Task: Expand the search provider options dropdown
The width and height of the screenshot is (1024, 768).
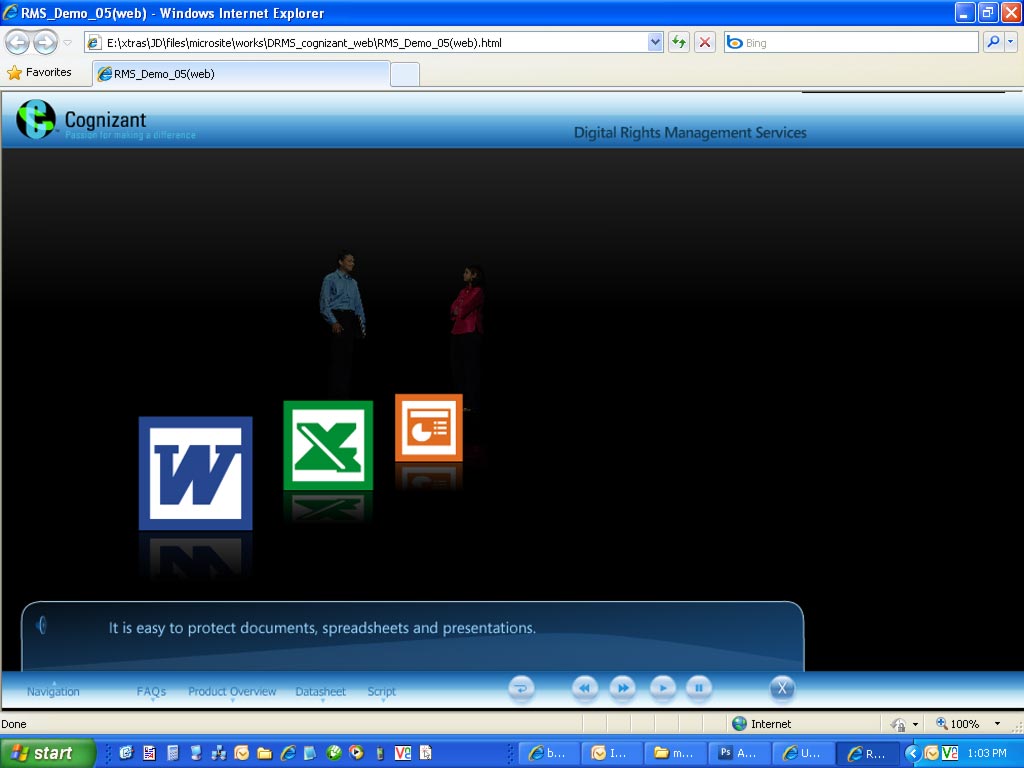Action: (1011, 42)
